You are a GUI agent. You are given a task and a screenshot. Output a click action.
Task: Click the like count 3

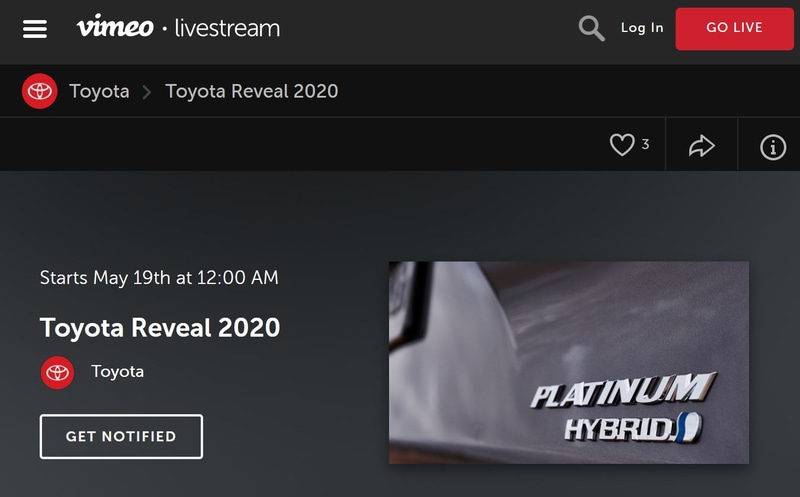[x=645, y=144]
